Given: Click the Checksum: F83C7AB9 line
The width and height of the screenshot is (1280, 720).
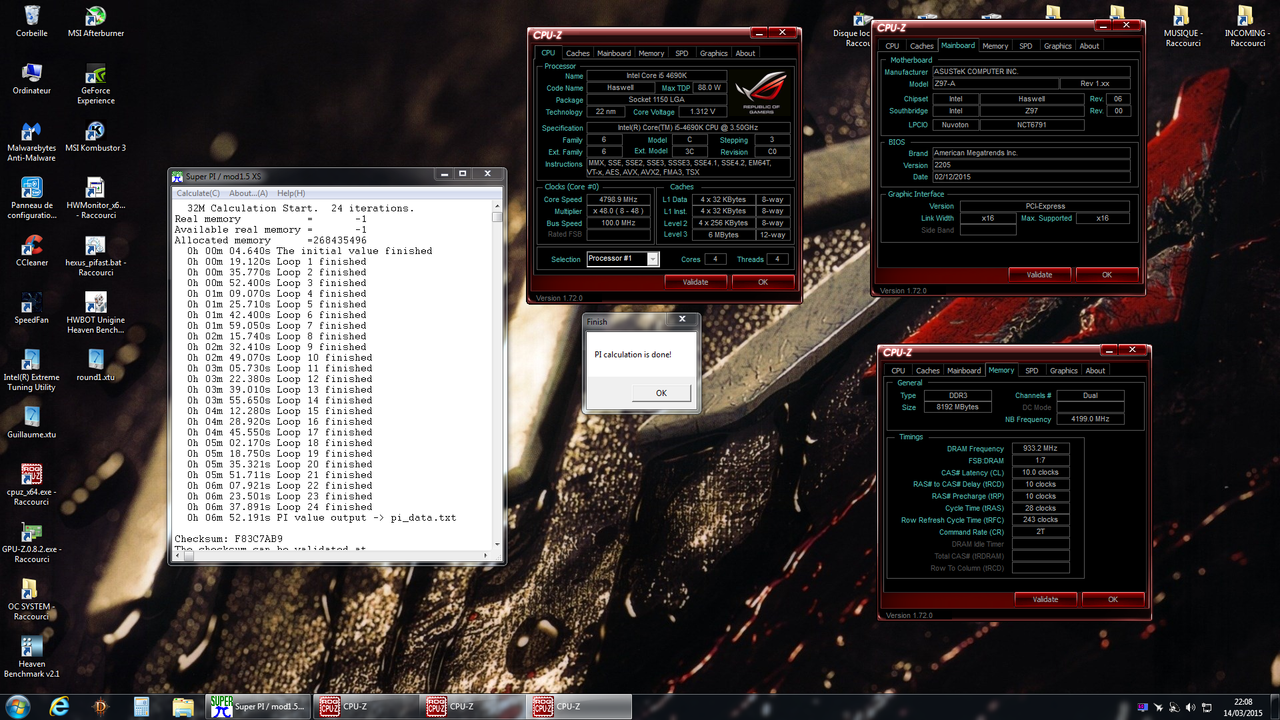Looking at the screenshot, I should coord(229,539).
